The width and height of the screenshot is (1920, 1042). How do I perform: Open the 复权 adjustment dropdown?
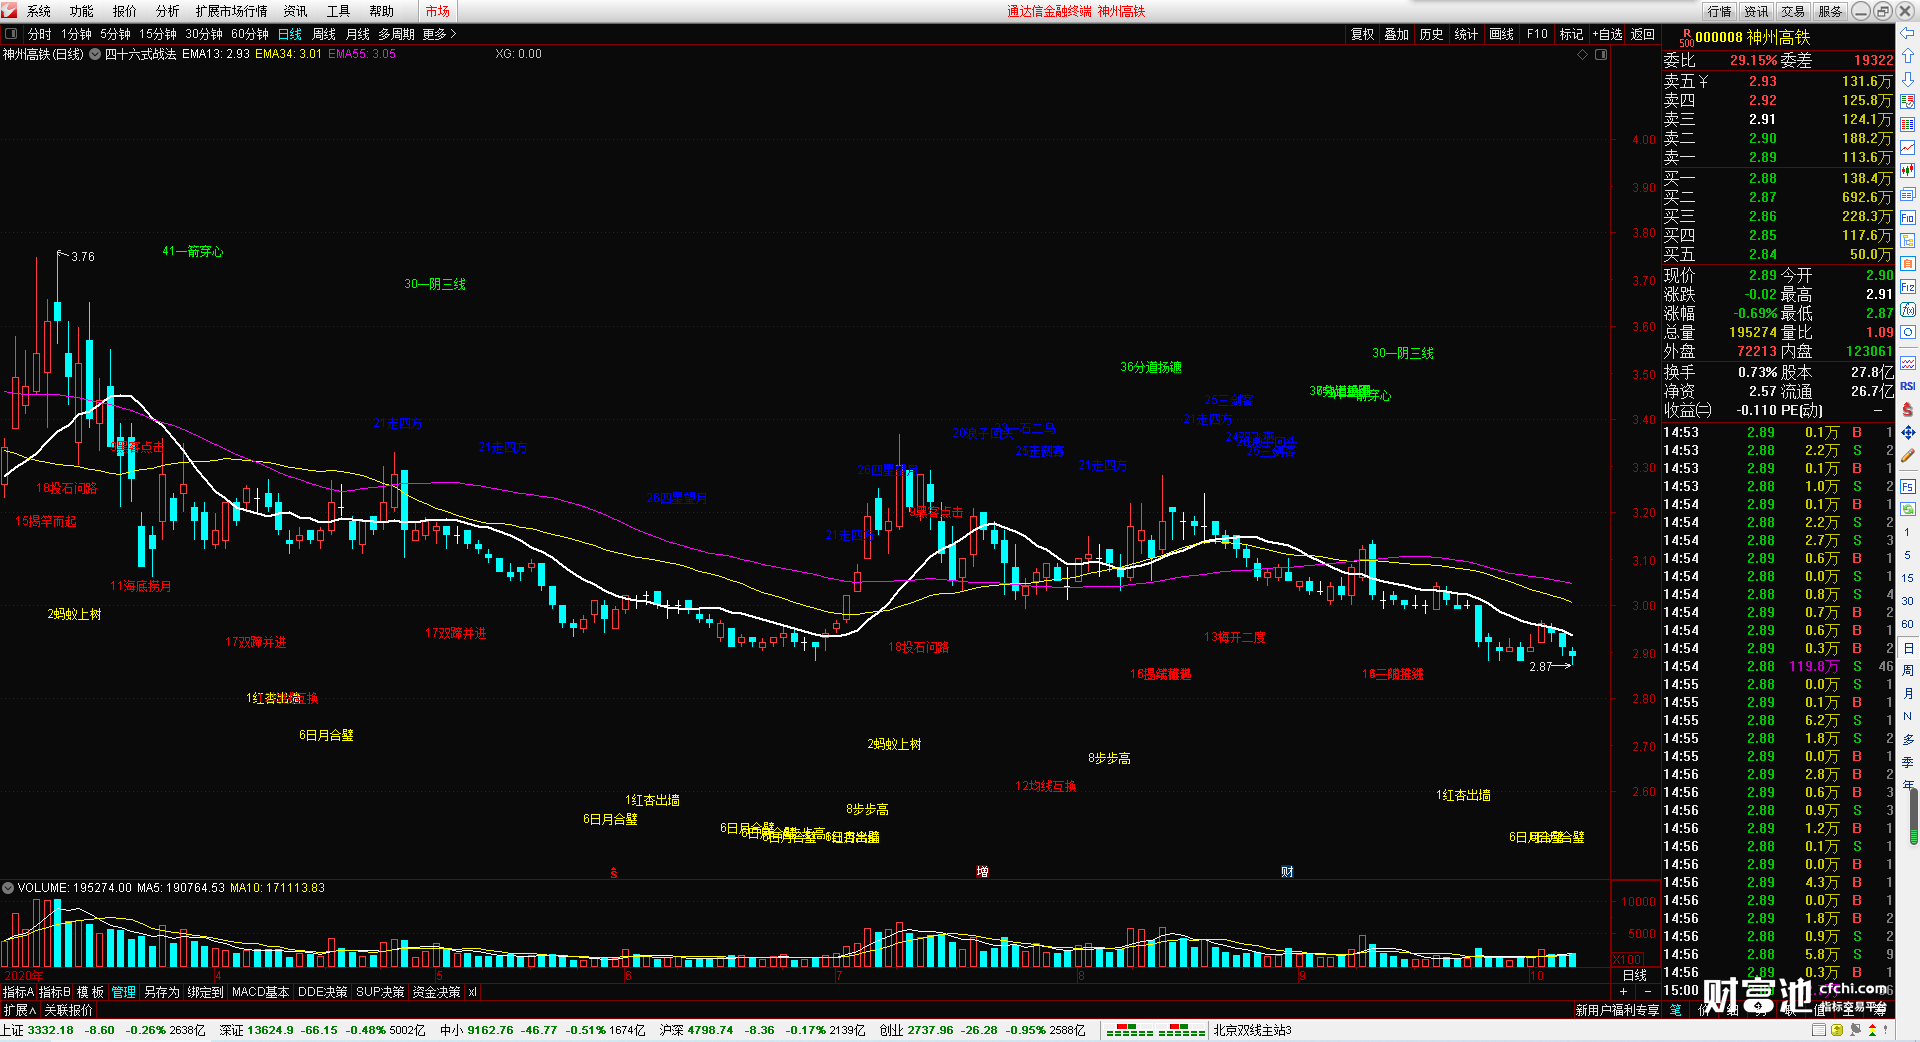[x=1363, y=34]
